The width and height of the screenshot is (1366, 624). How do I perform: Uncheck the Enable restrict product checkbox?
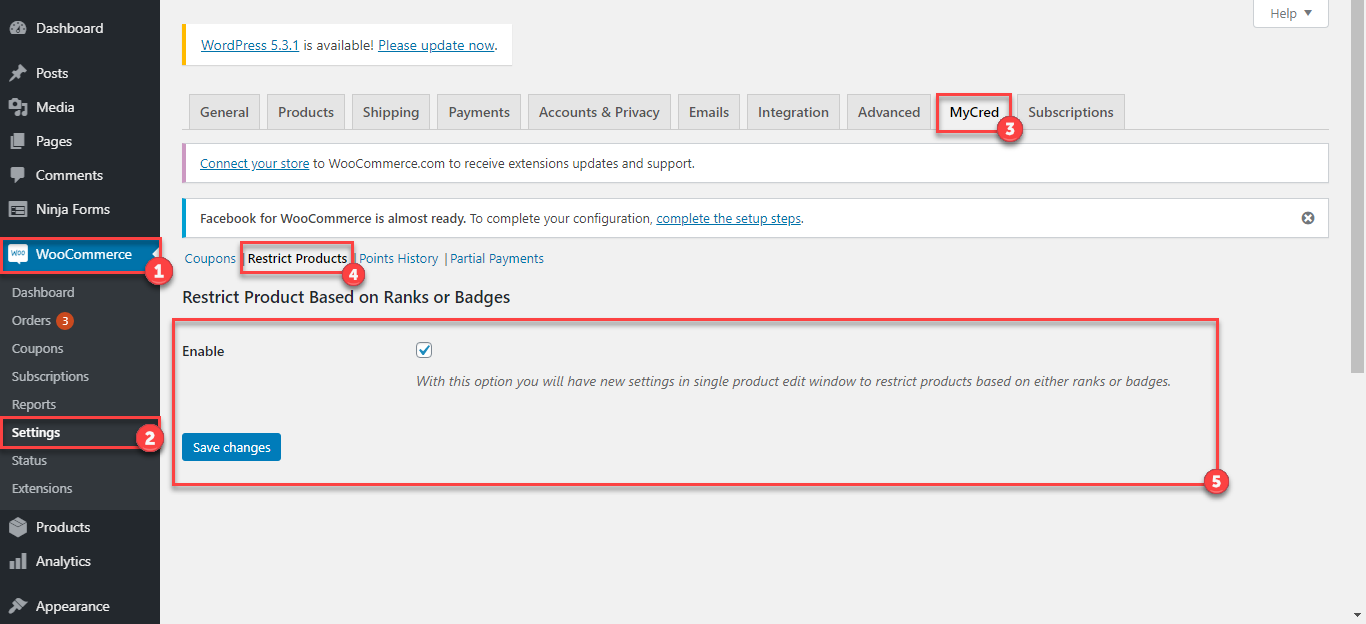(x=424, y=350)
